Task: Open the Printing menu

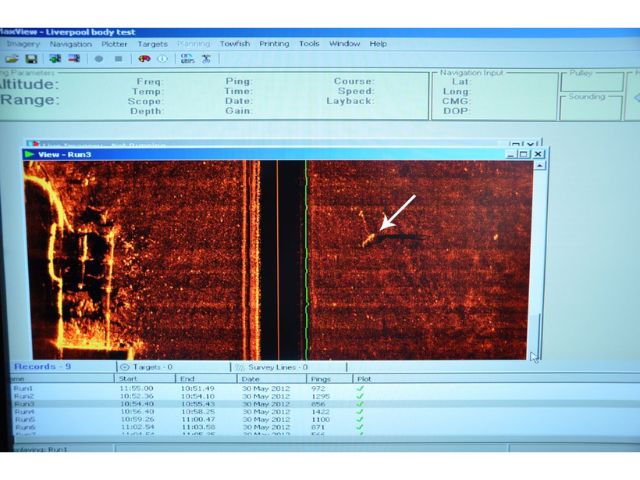Action: 274,44
